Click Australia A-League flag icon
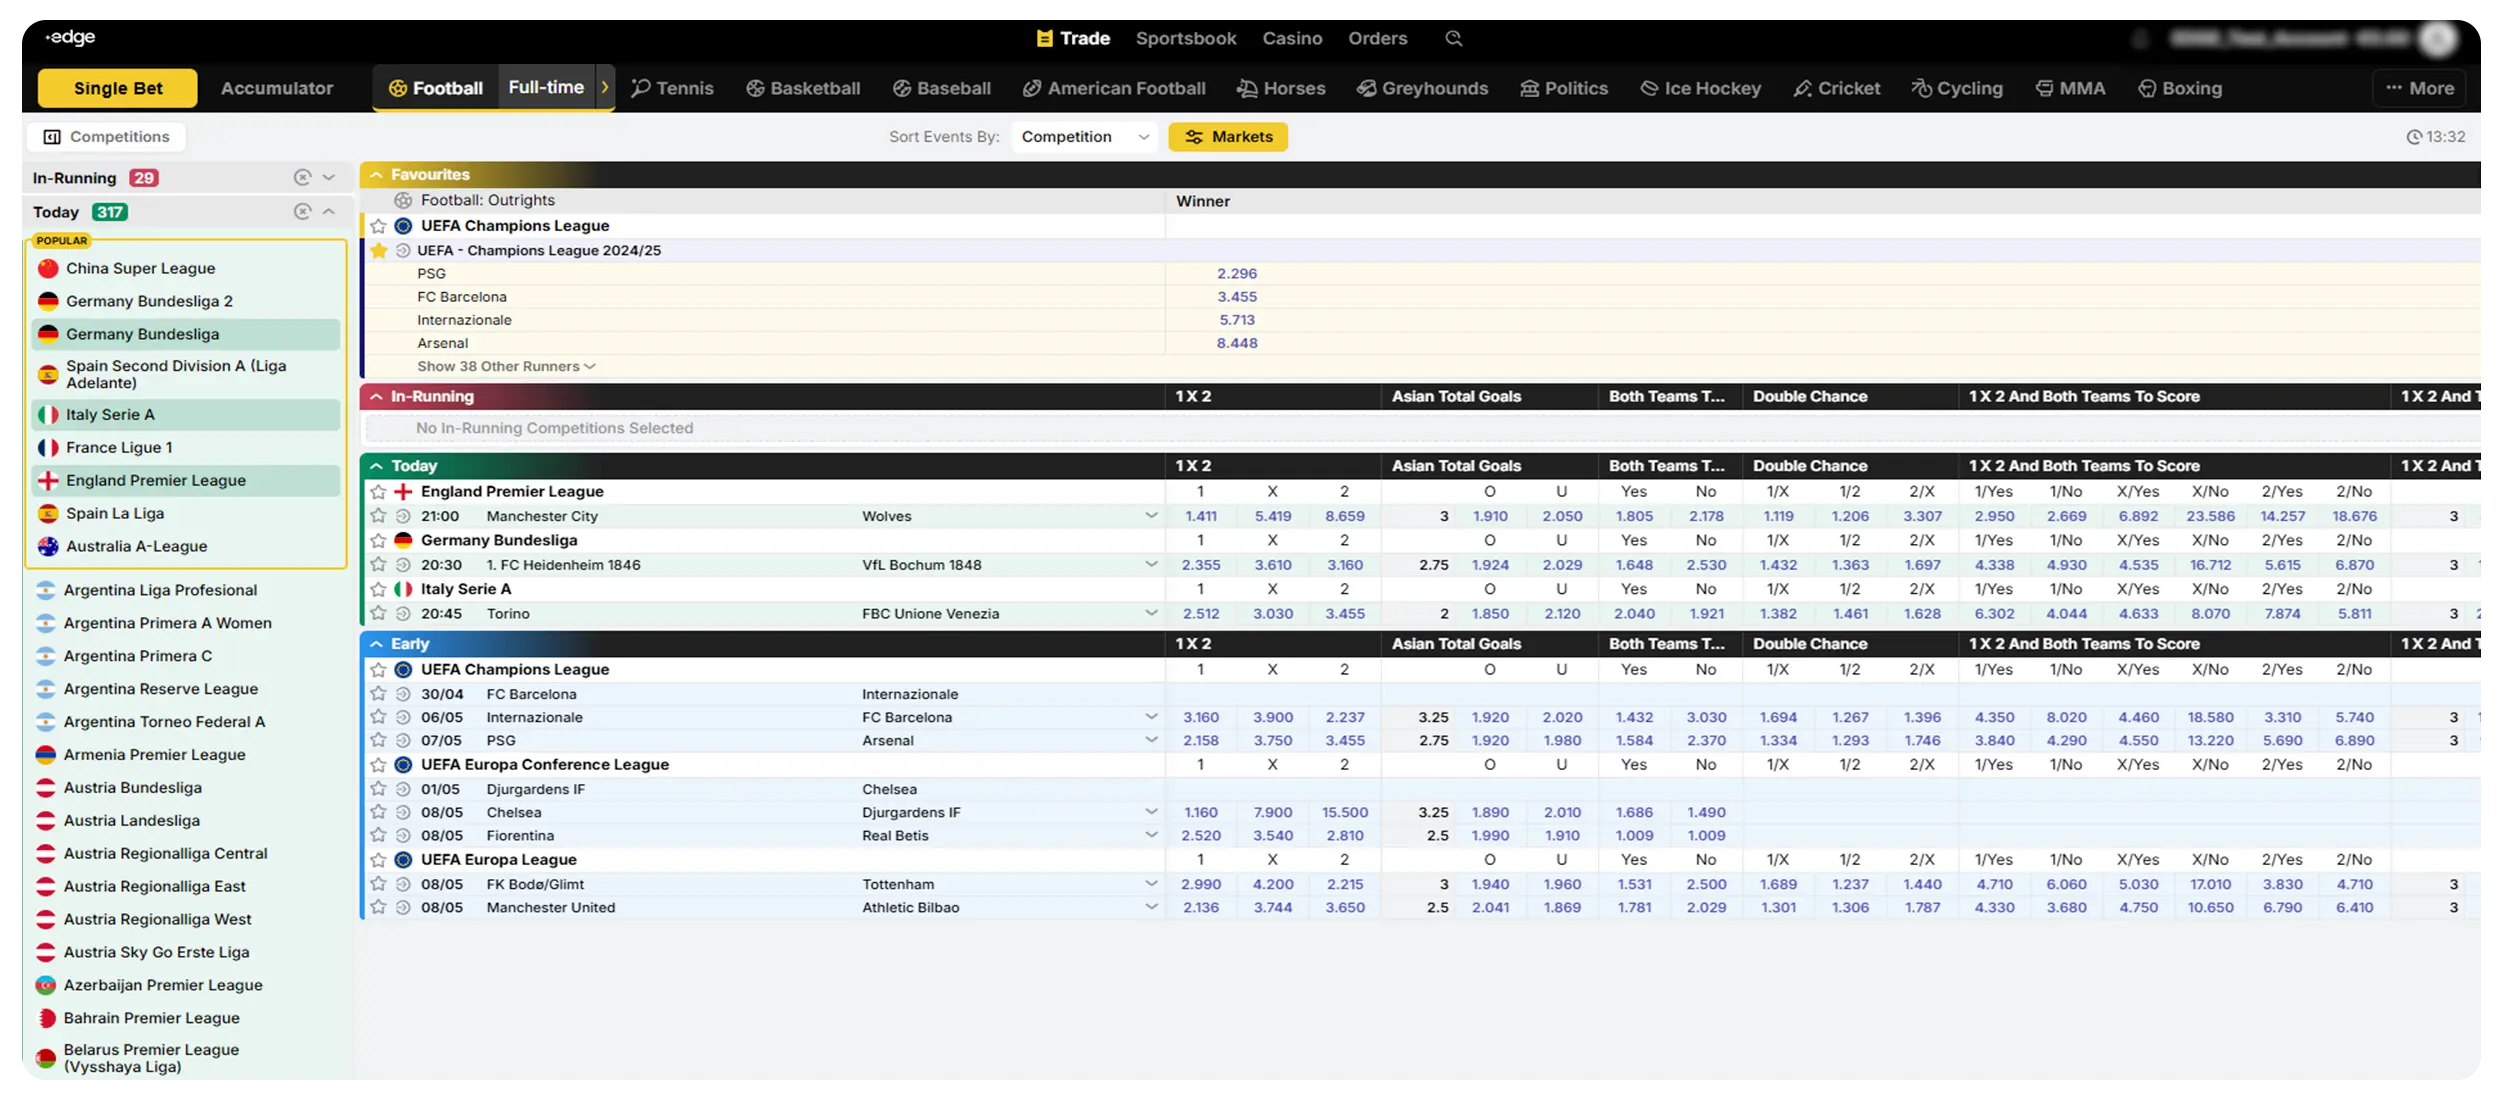This screenshot has height=1100, width=2500. [48, 546]
